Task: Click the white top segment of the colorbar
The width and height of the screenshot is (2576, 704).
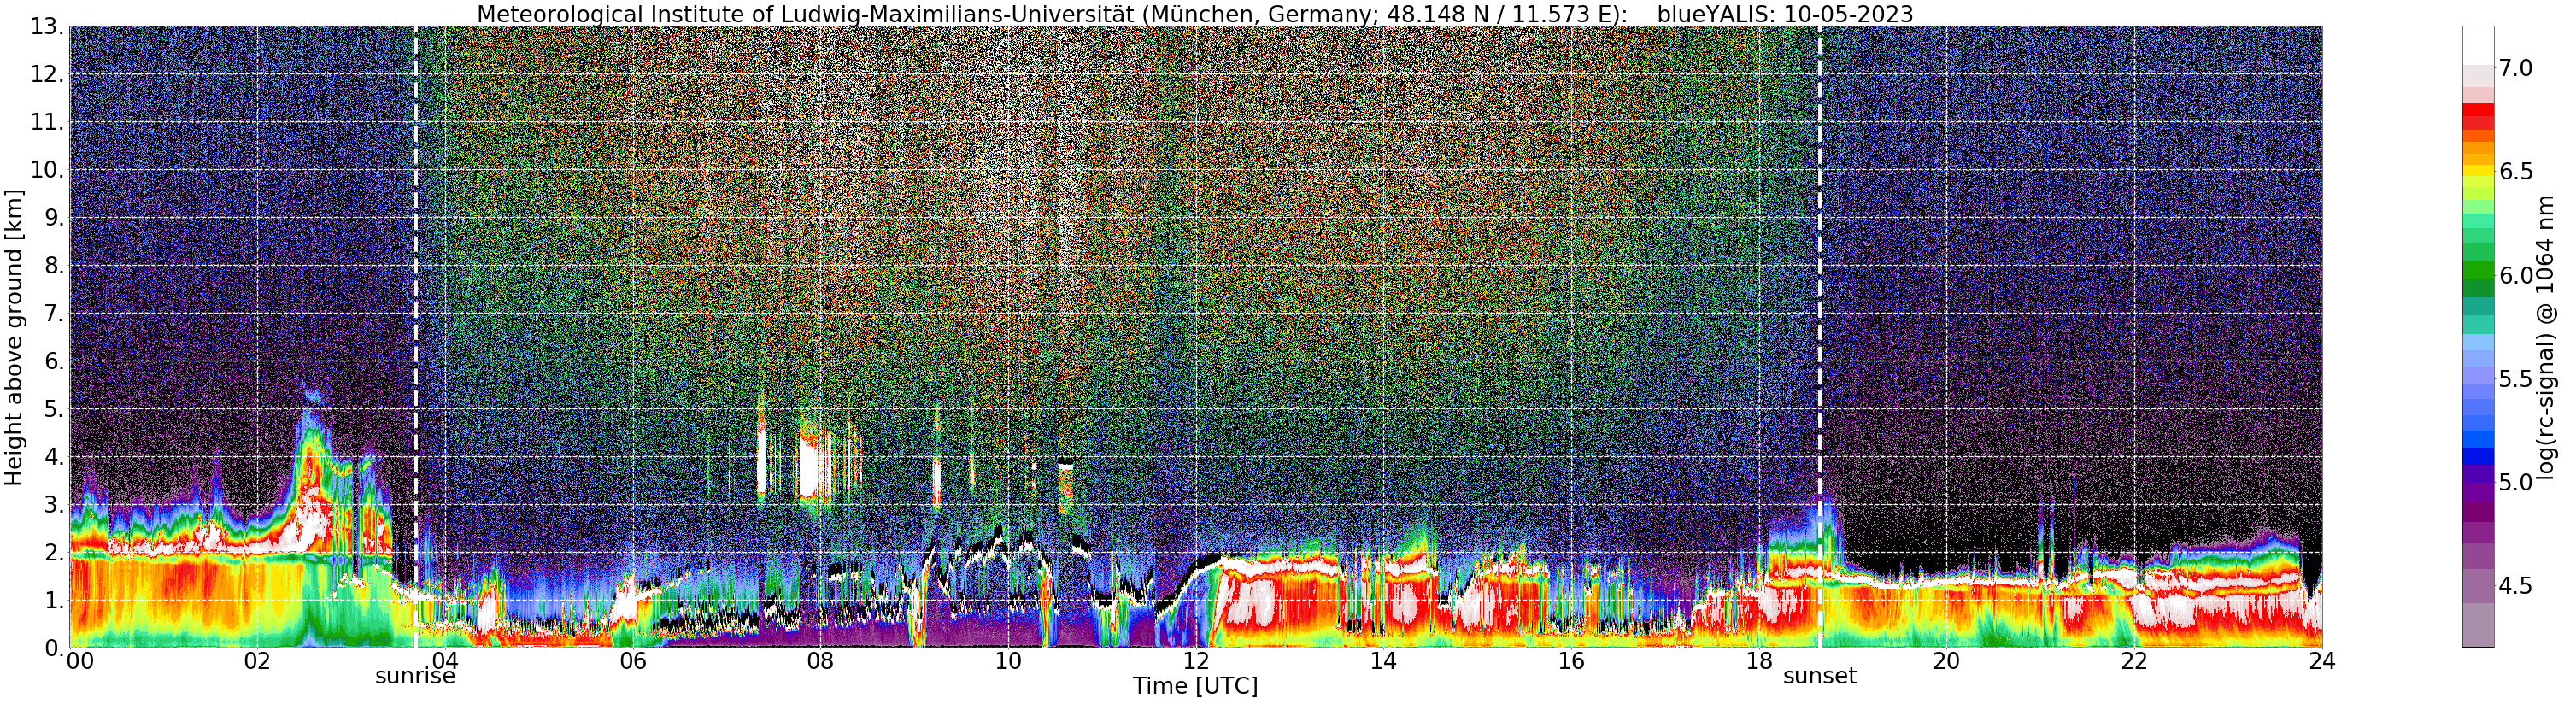Action: [2478, 46]
